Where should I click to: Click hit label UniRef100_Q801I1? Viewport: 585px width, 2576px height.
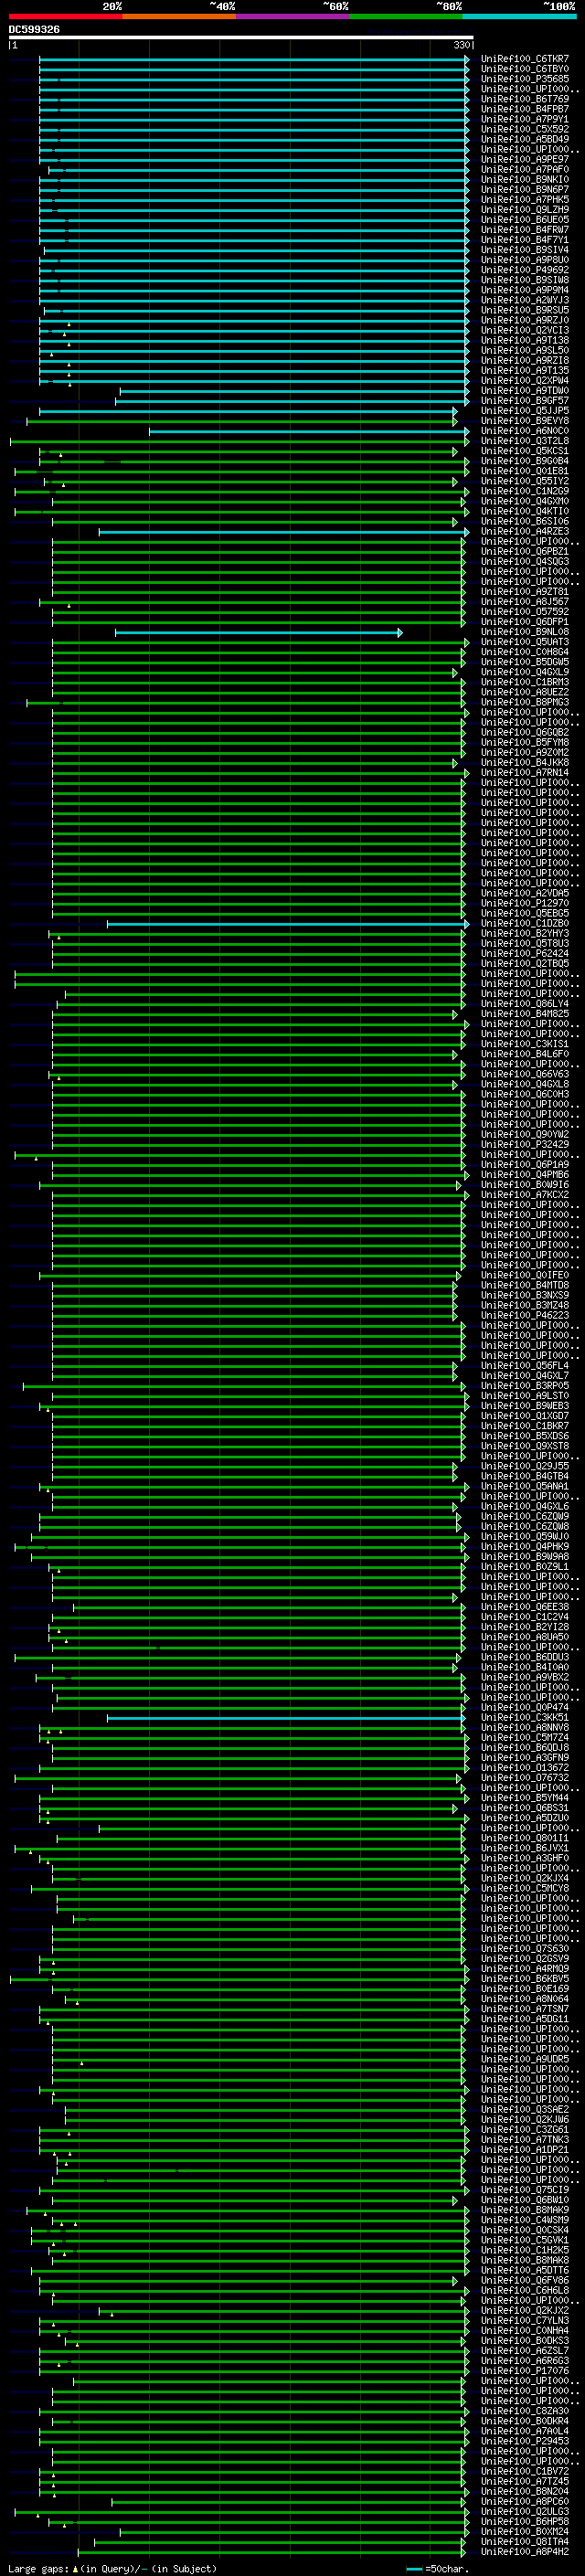tap(525, 1838)
